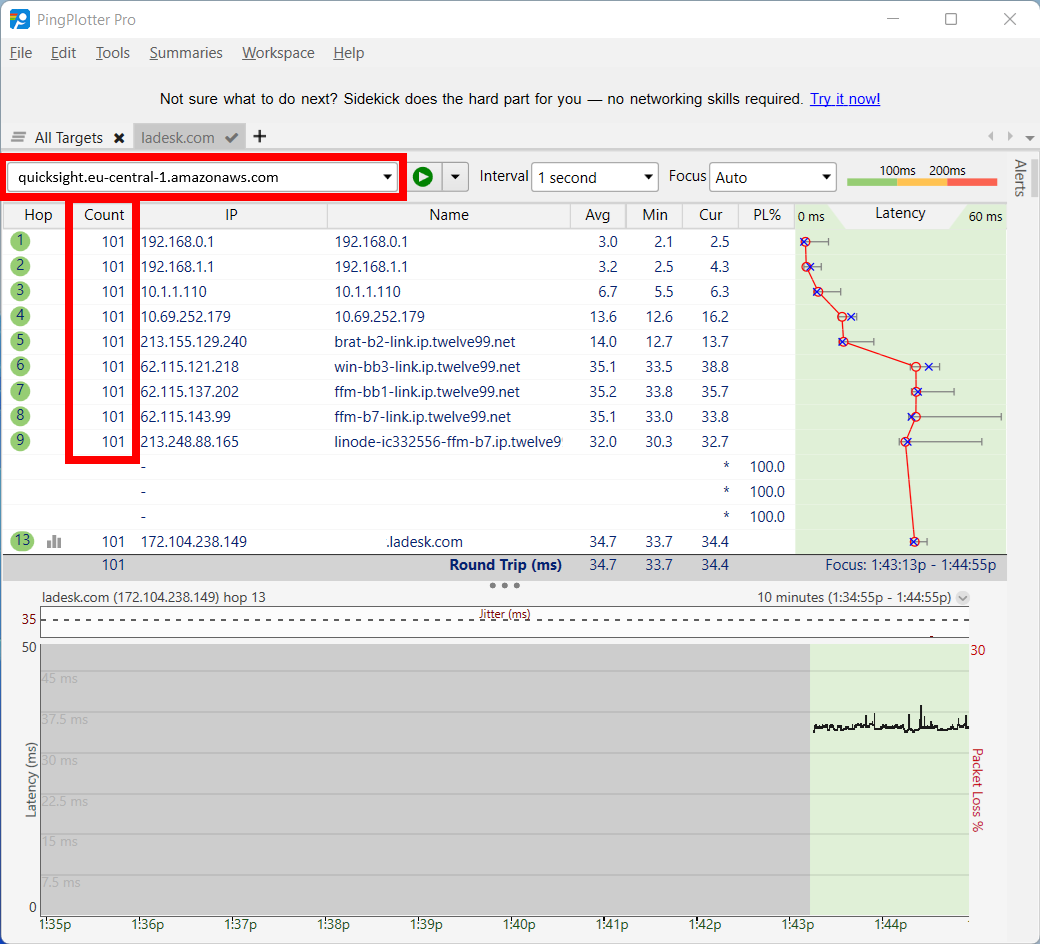This screenshot has width=1040, height=944.
Task: Close the All Targets tab
Action: 119,138
